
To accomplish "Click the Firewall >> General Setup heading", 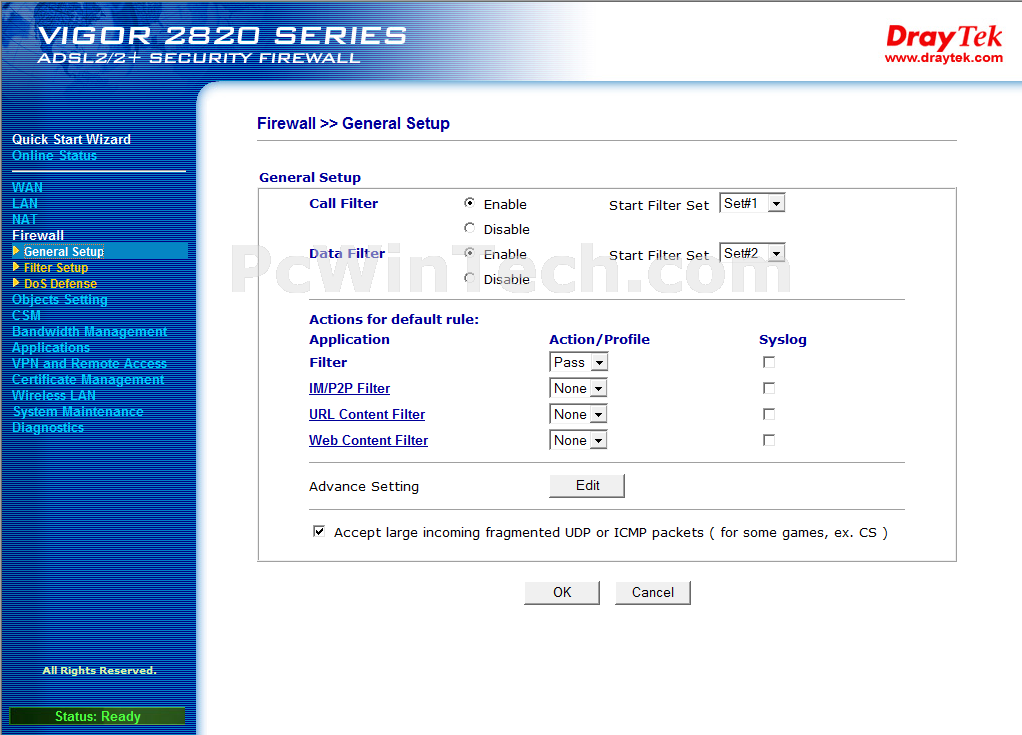I will point(353,123).
